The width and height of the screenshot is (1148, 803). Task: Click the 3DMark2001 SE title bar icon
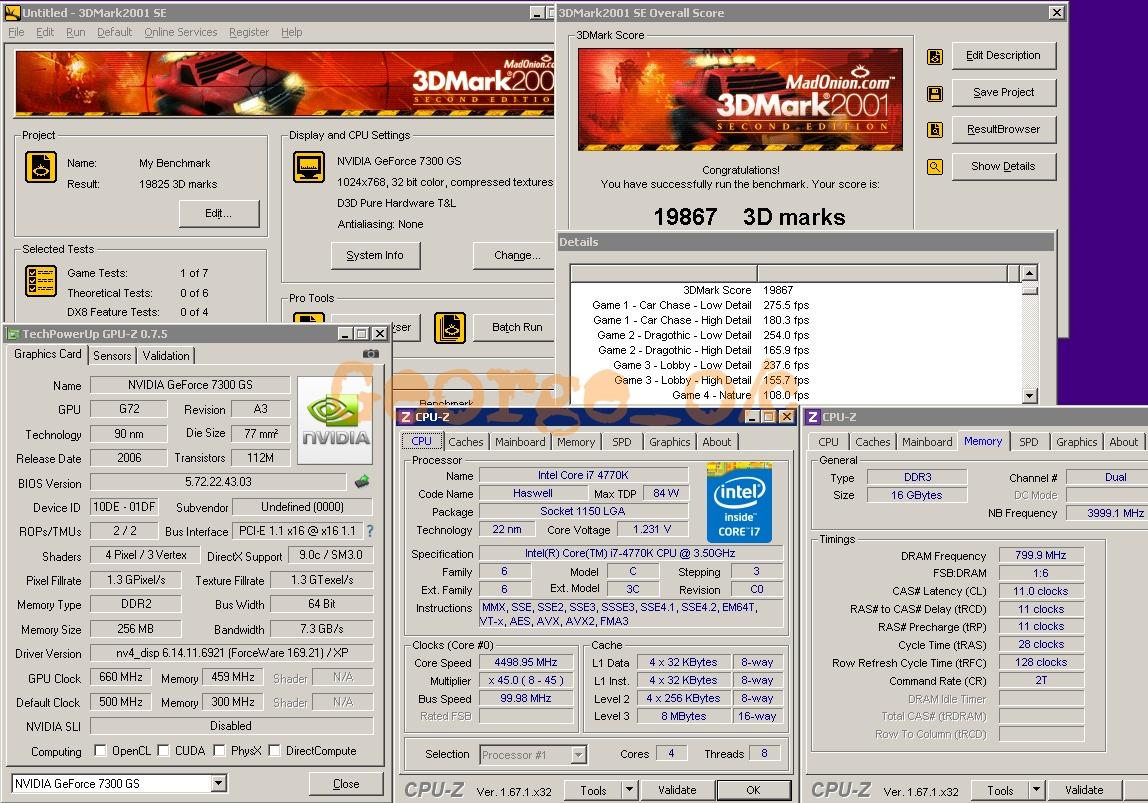pos(12,12)
